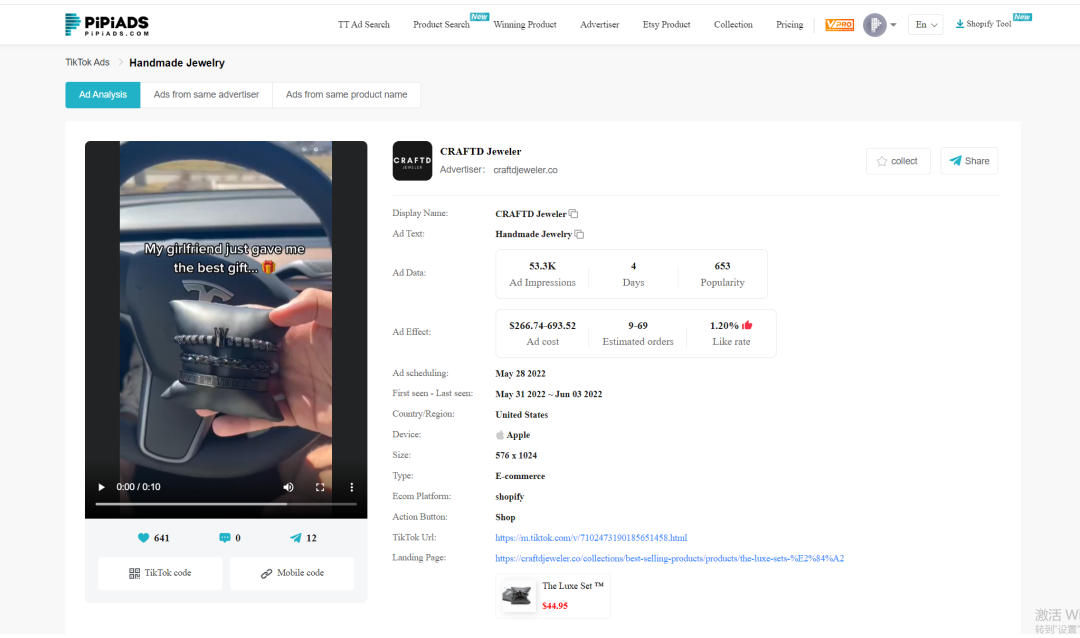The image size is (1080, 638).
Task: Go to the Pricing page
Action: pos(789,25)
